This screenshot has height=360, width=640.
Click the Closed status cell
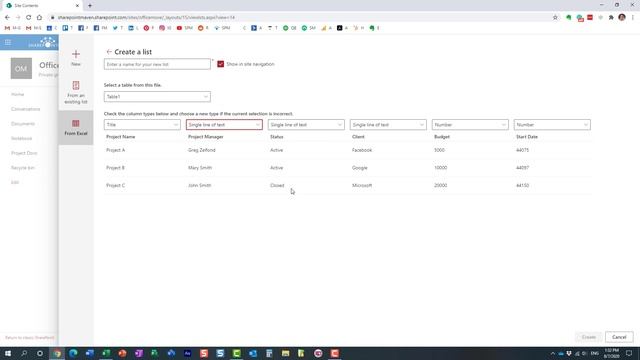pos(277,185)
